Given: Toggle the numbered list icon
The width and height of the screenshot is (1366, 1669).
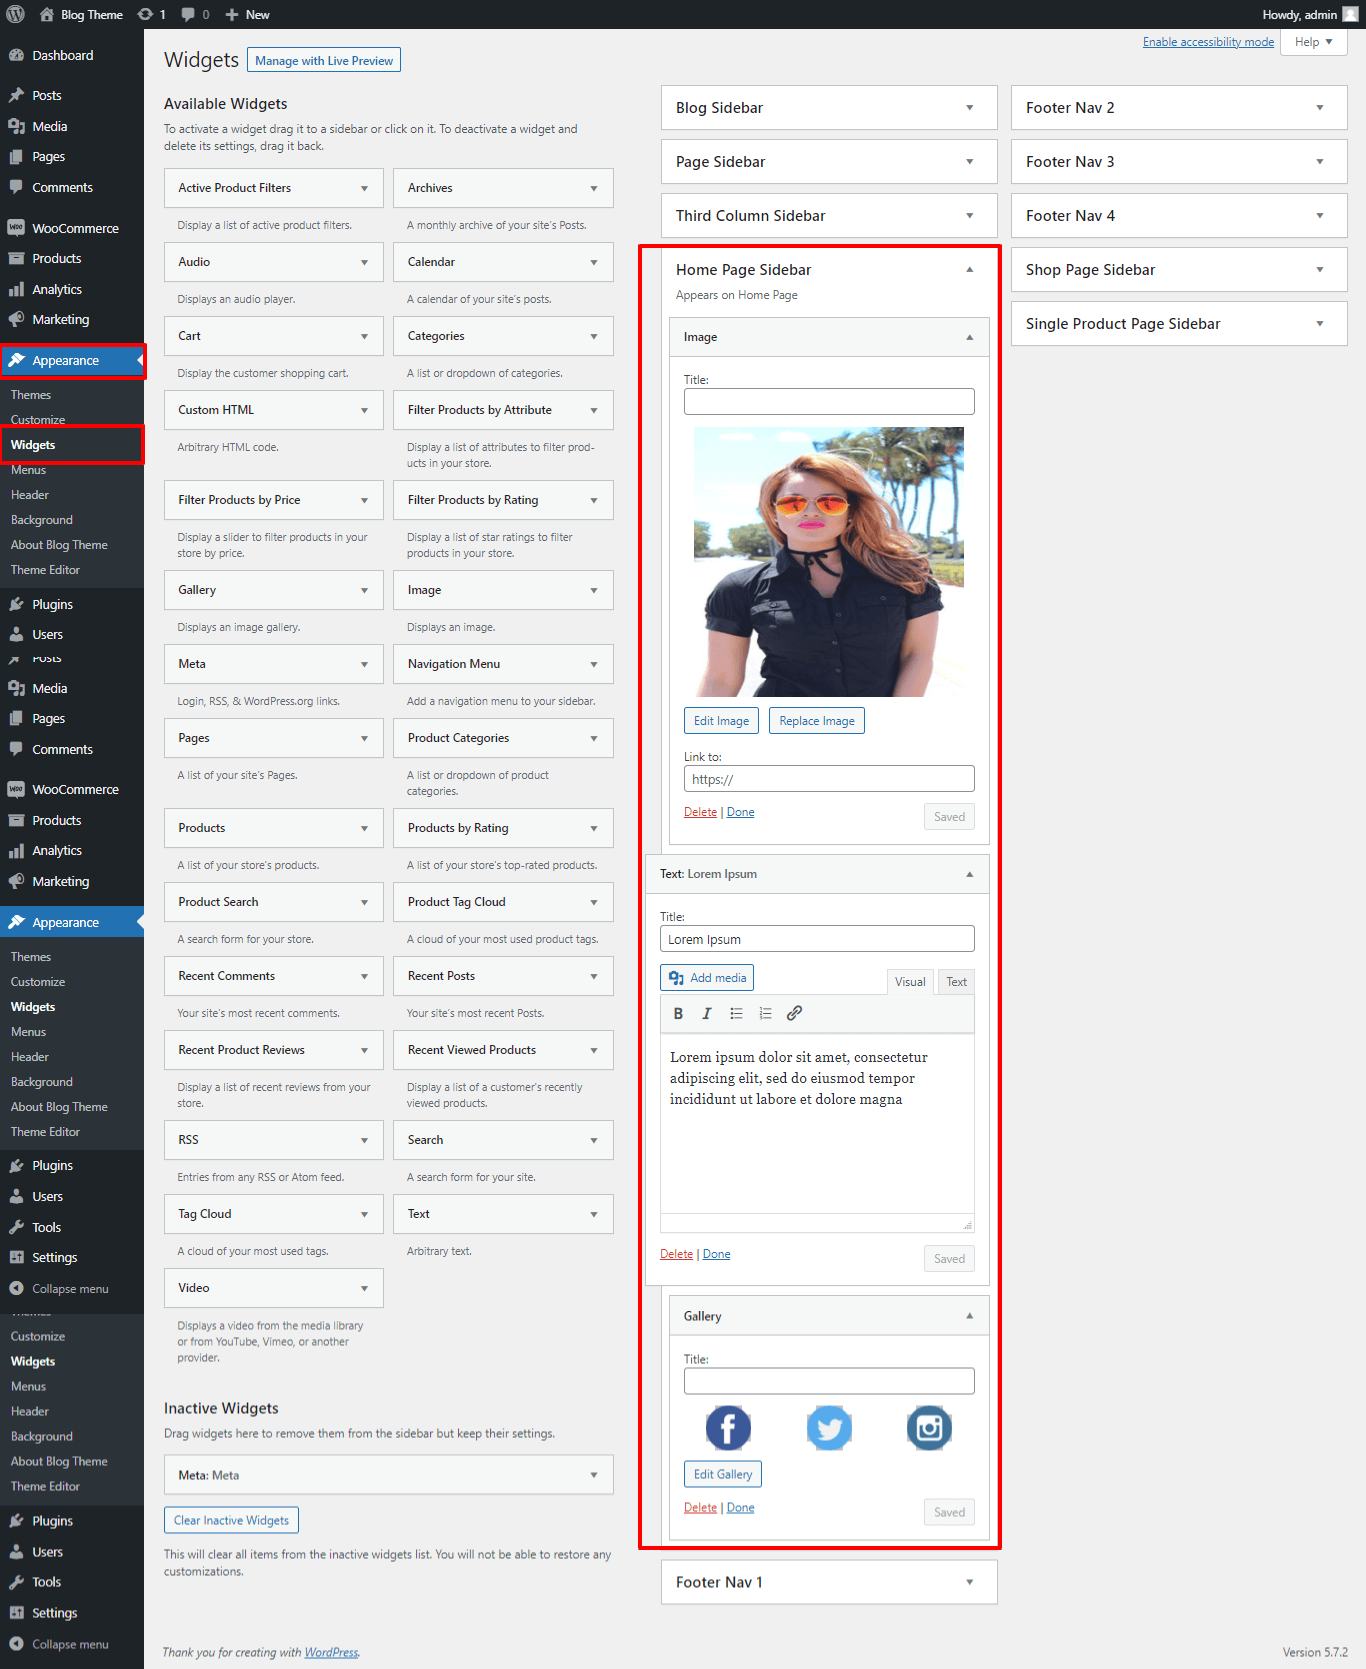Looking at the screenshot, I should [x=765, y=1013].
